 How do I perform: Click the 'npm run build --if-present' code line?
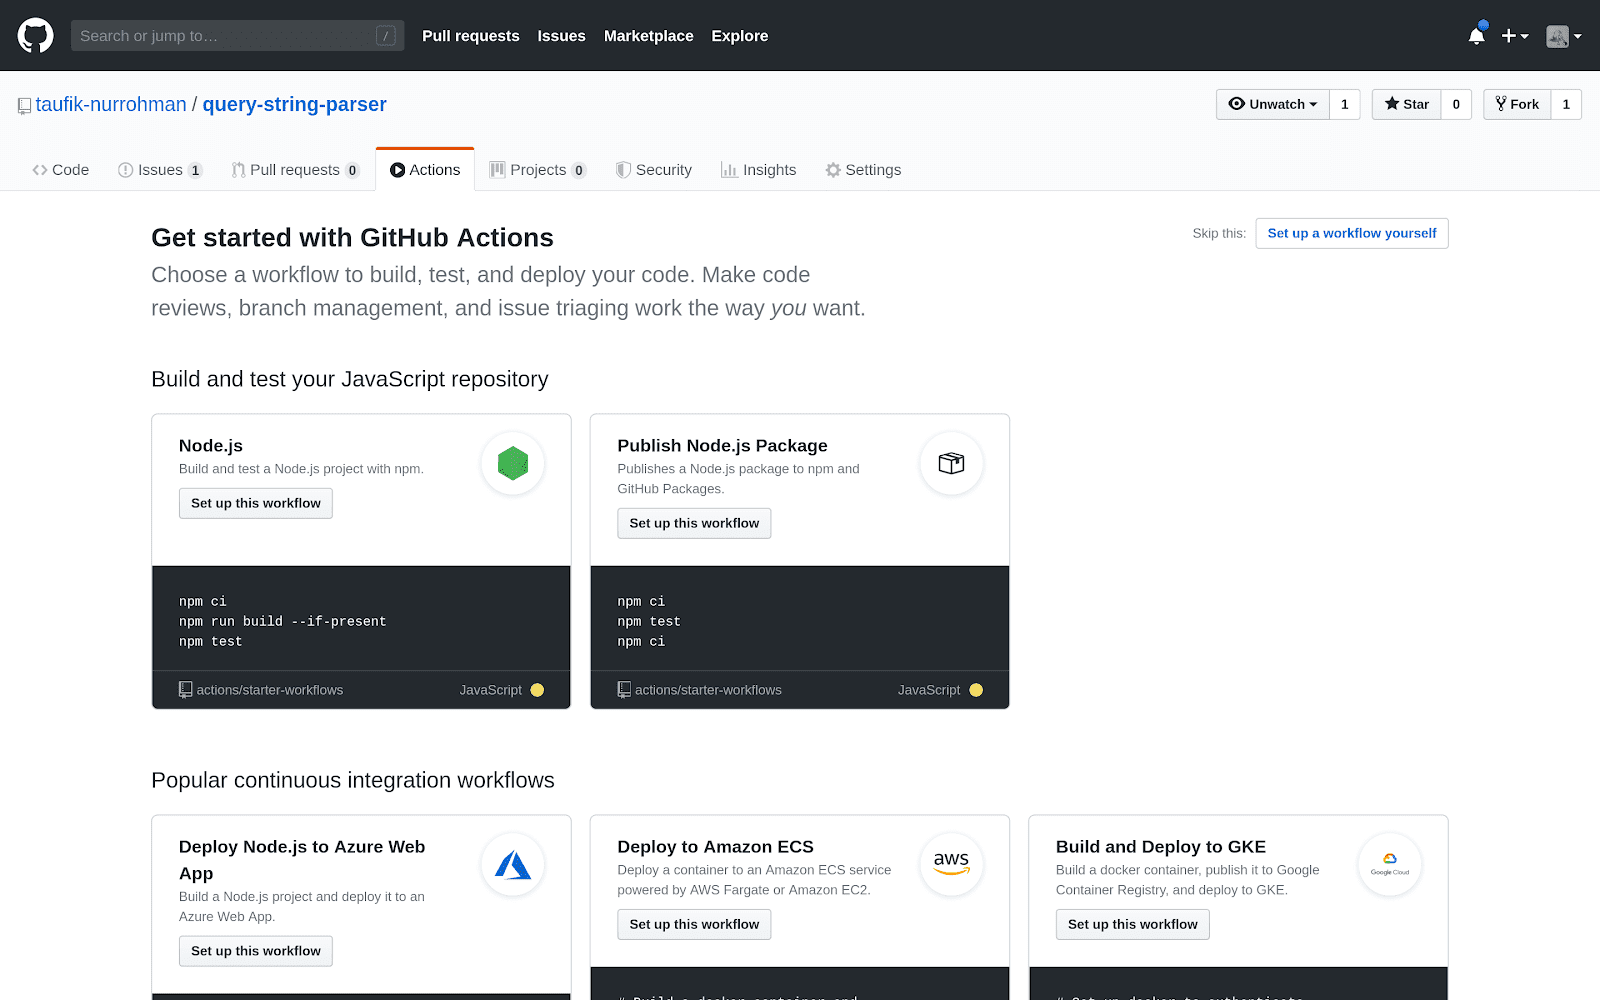click(283, 622)
